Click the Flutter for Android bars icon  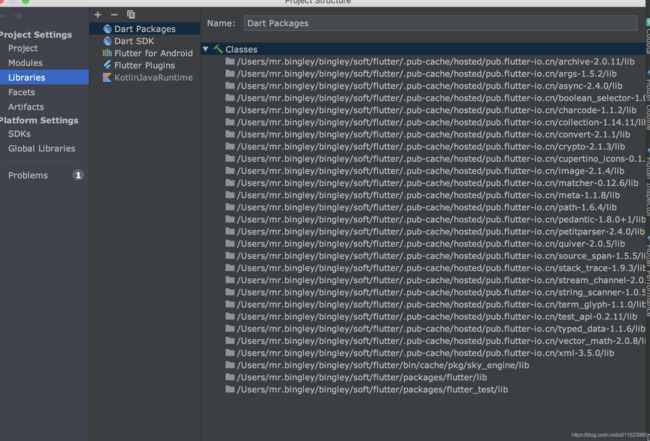click(x=107, y=53)
